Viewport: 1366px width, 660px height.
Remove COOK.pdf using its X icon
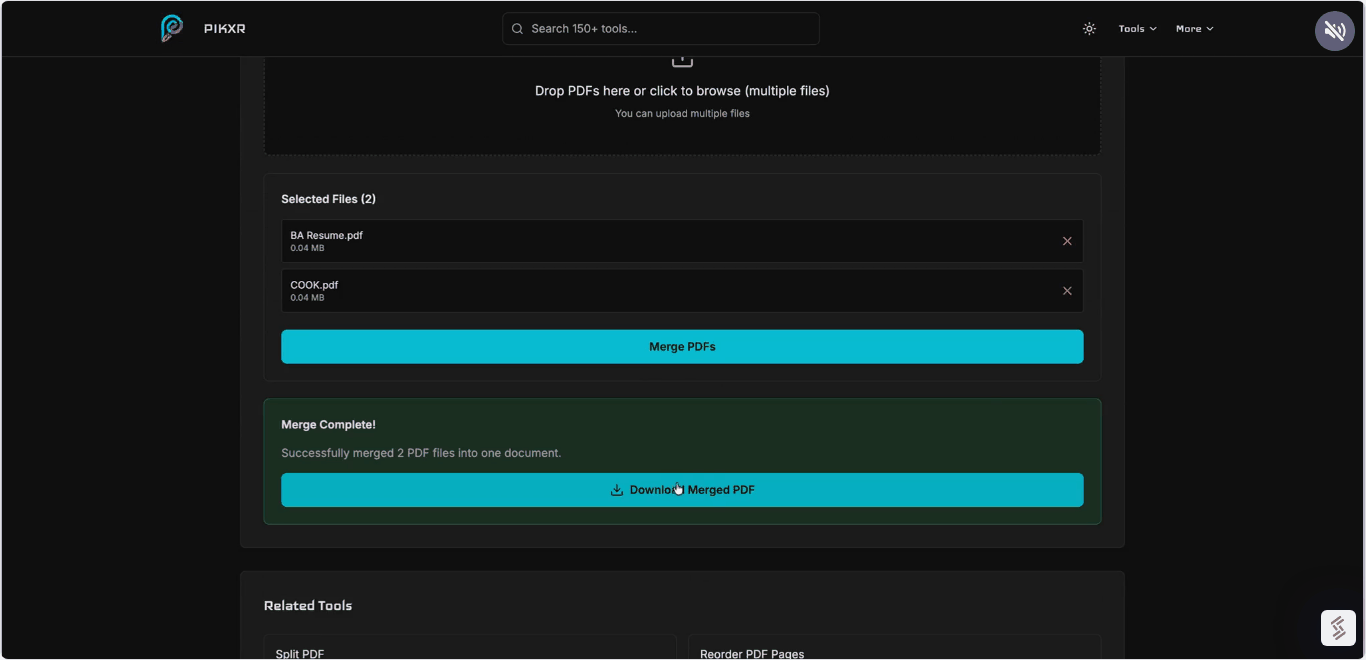pos(1066,290)
